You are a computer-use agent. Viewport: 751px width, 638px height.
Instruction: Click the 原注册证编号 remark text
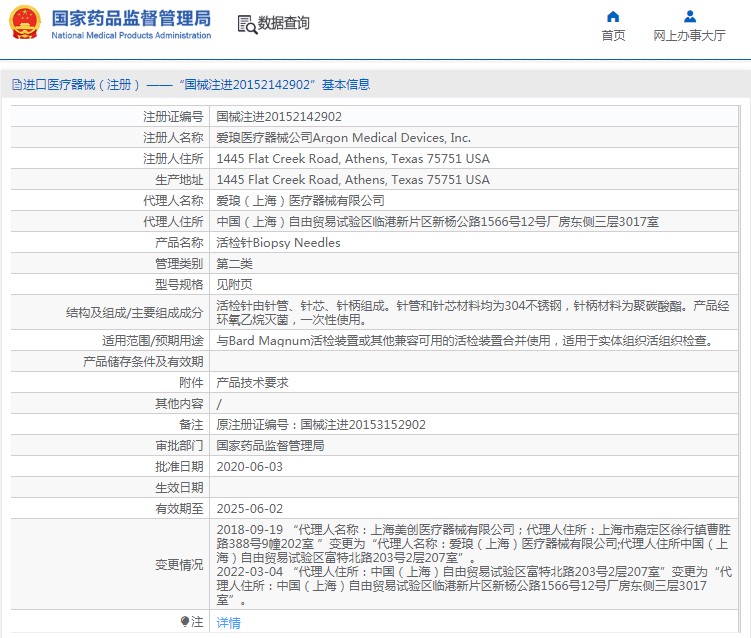[321, 424]
